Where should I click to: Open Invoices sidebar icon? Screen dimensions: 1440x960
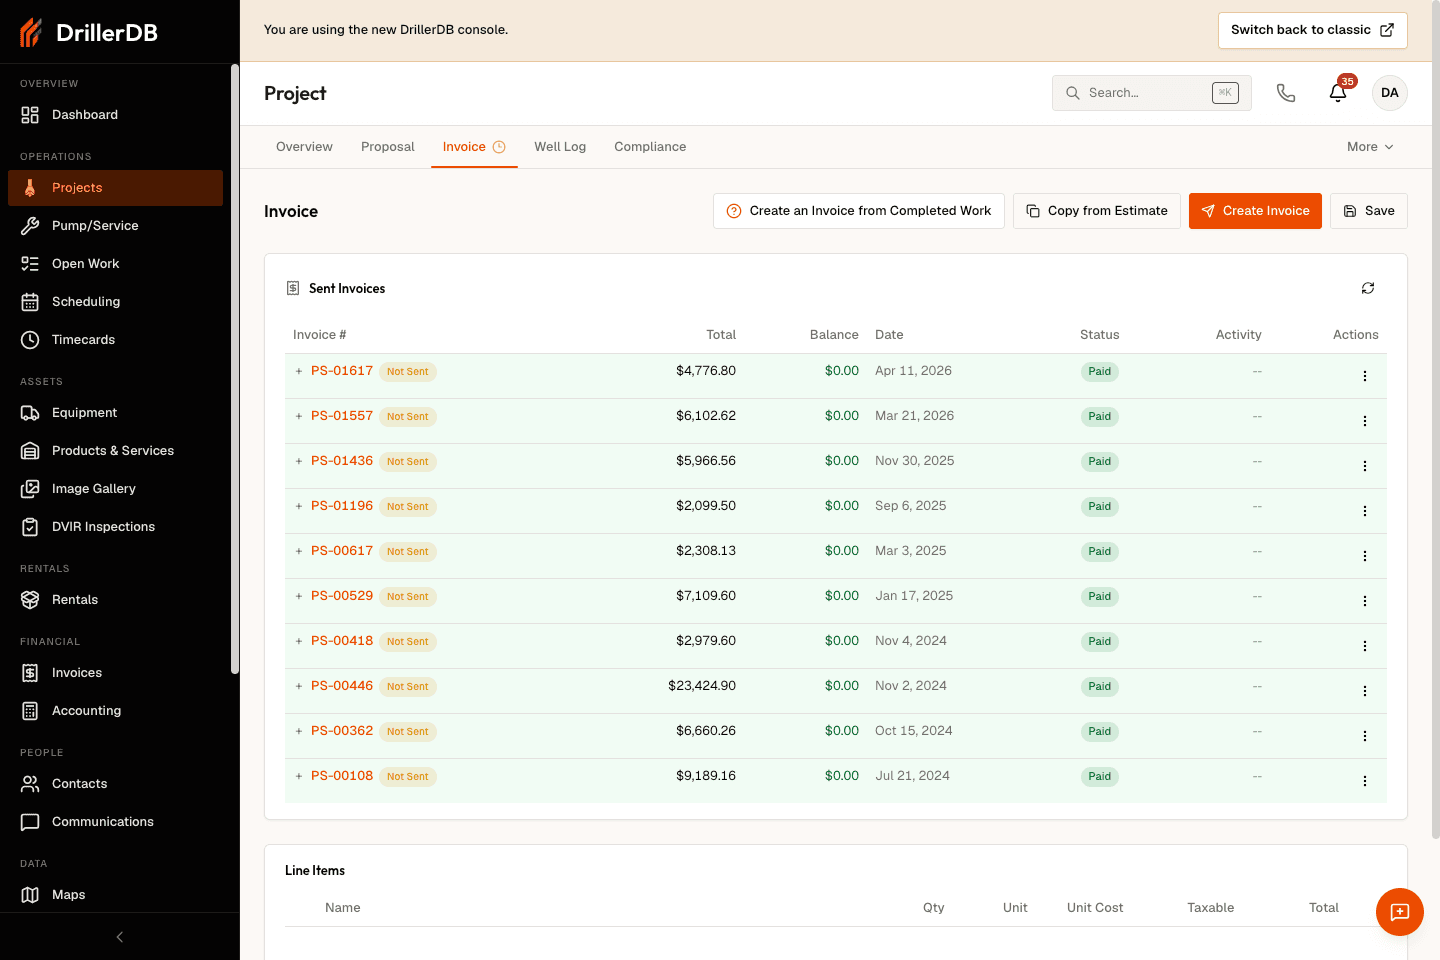(30, 673)
